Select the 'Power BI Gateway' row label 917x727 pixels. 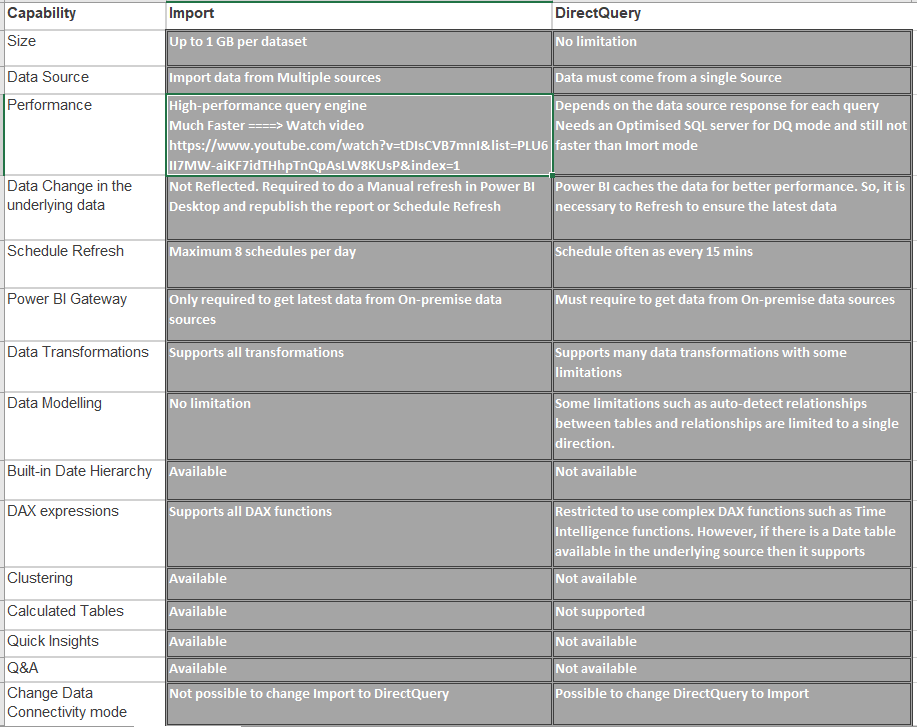83,313
